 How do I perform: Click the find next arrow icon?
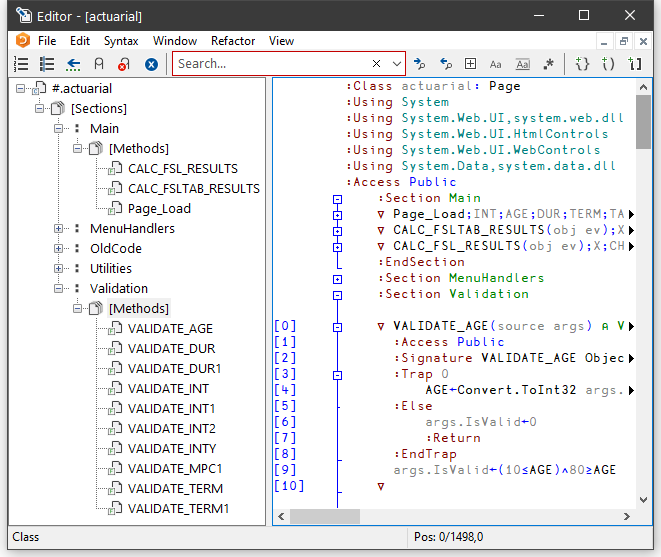[x=420, y=64]
